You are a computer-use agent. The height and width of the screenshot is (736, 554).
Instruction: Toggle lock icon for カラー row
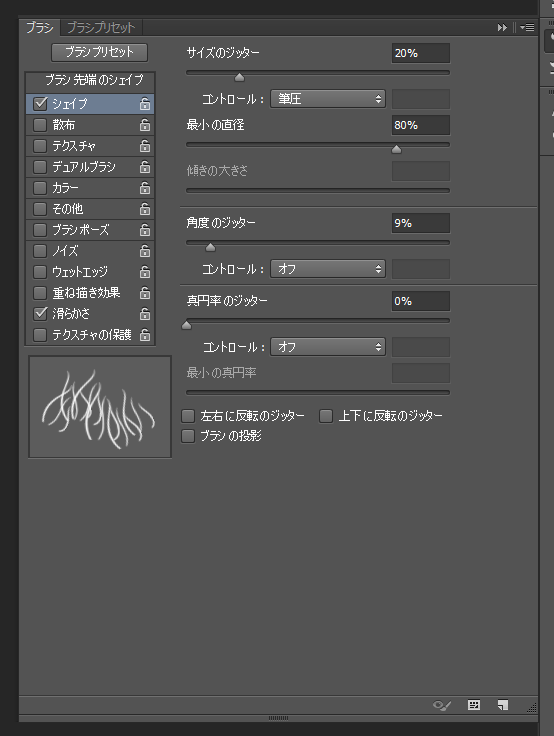click(145, 188)
